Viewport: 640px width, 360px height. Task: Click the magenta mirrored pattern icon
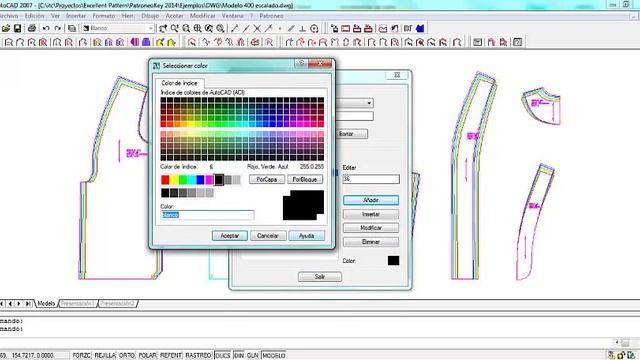click(x=135, y=42)
